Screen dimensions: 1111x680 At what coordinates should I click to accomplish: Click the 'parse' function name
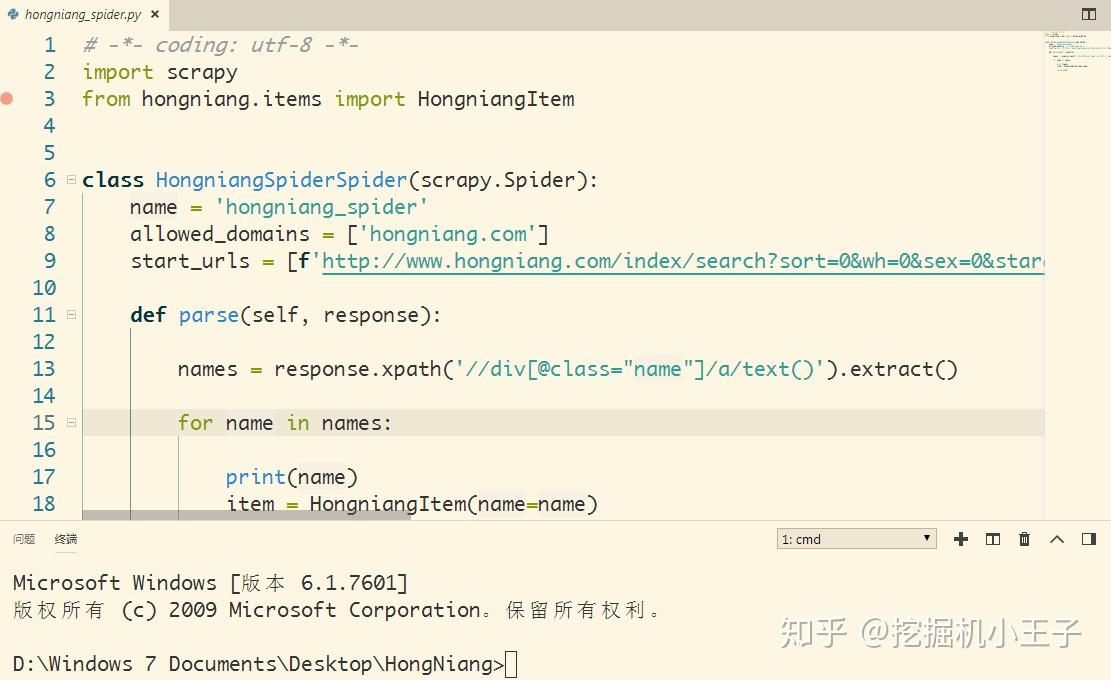pos(208,315)
